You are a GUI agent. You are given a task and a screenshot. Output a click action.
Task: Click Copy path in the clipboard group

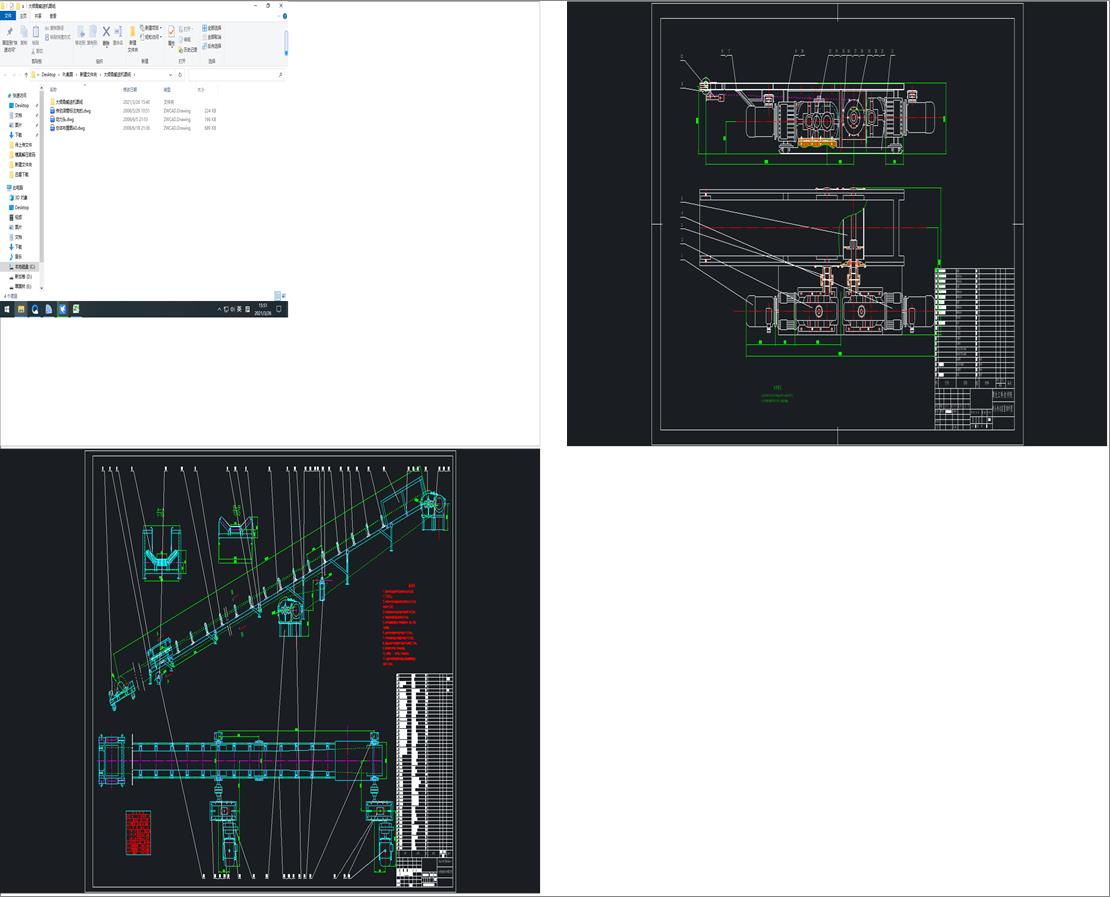click(x=55, y=28)
